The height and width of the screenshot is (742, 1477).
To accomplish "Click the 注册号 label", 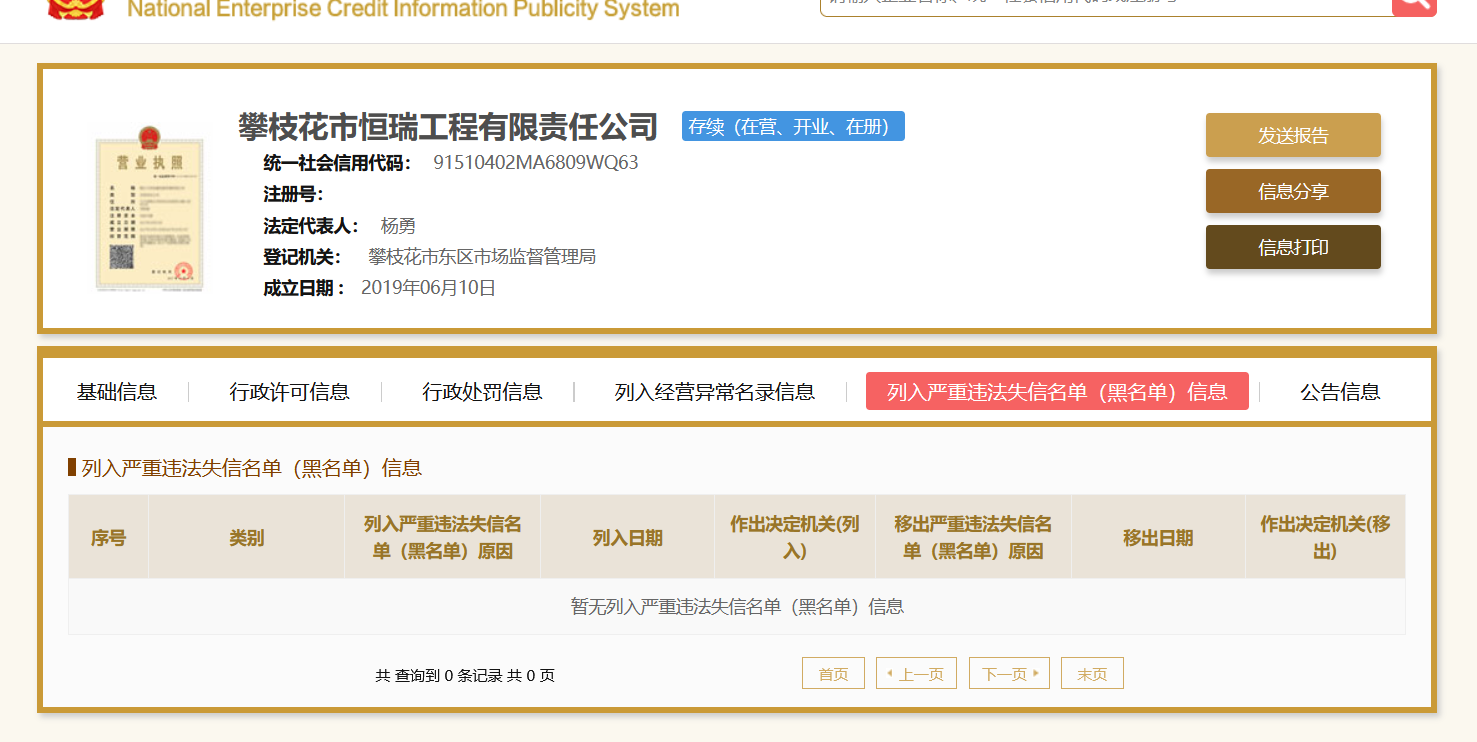I will point(293,194).
